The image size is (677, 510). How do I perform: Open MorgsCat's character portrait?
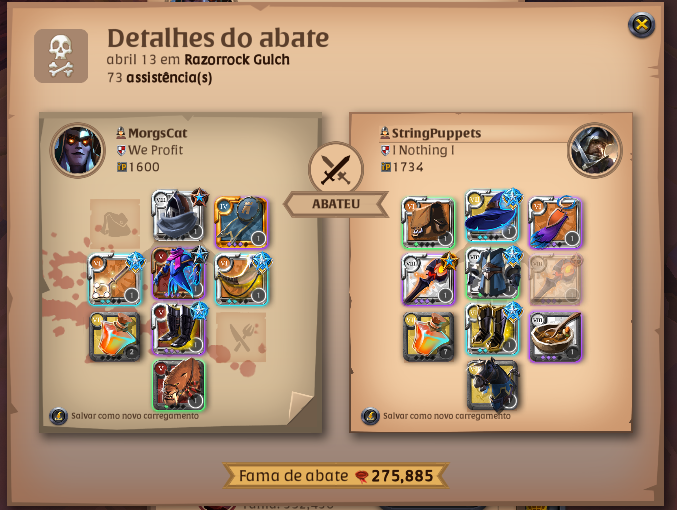pos(78,150)
